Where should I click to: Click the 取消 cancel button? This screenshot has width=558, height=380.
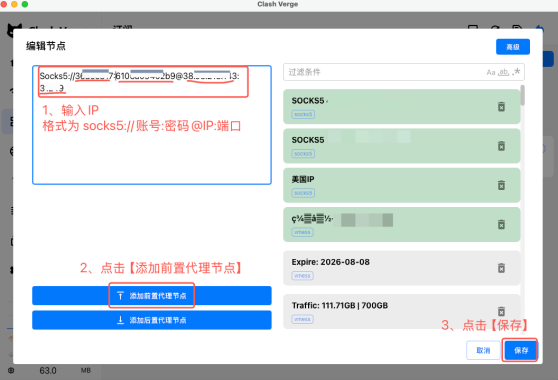(483, 350)
